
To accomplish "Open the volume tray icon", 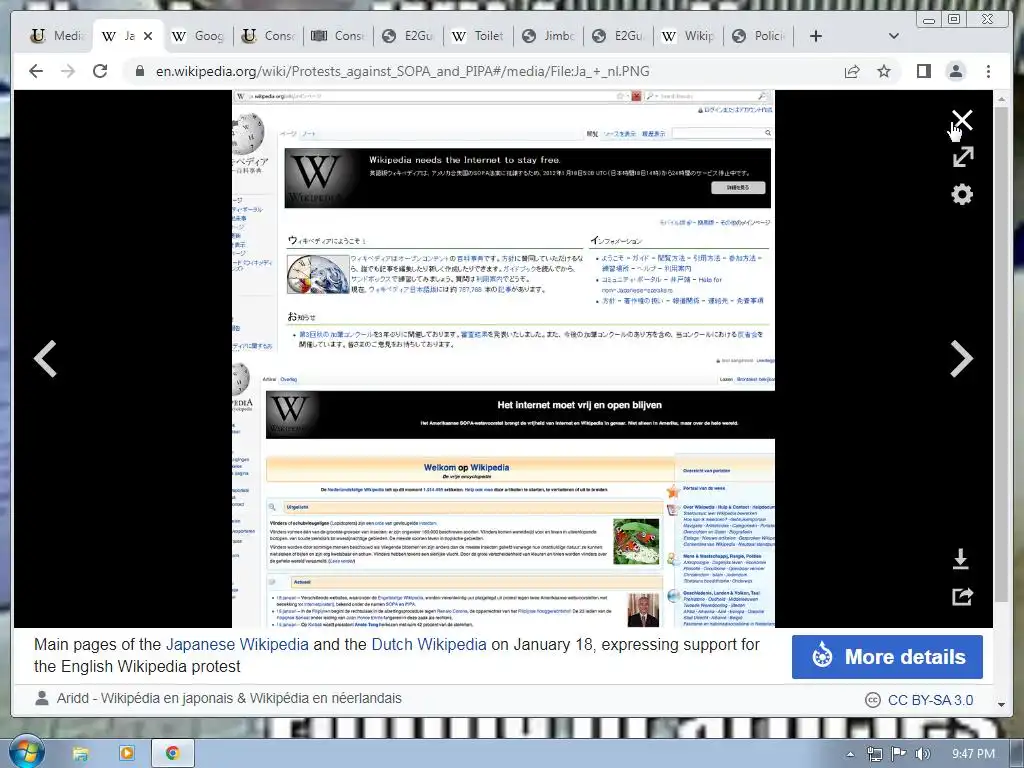I will coord(922,754).
